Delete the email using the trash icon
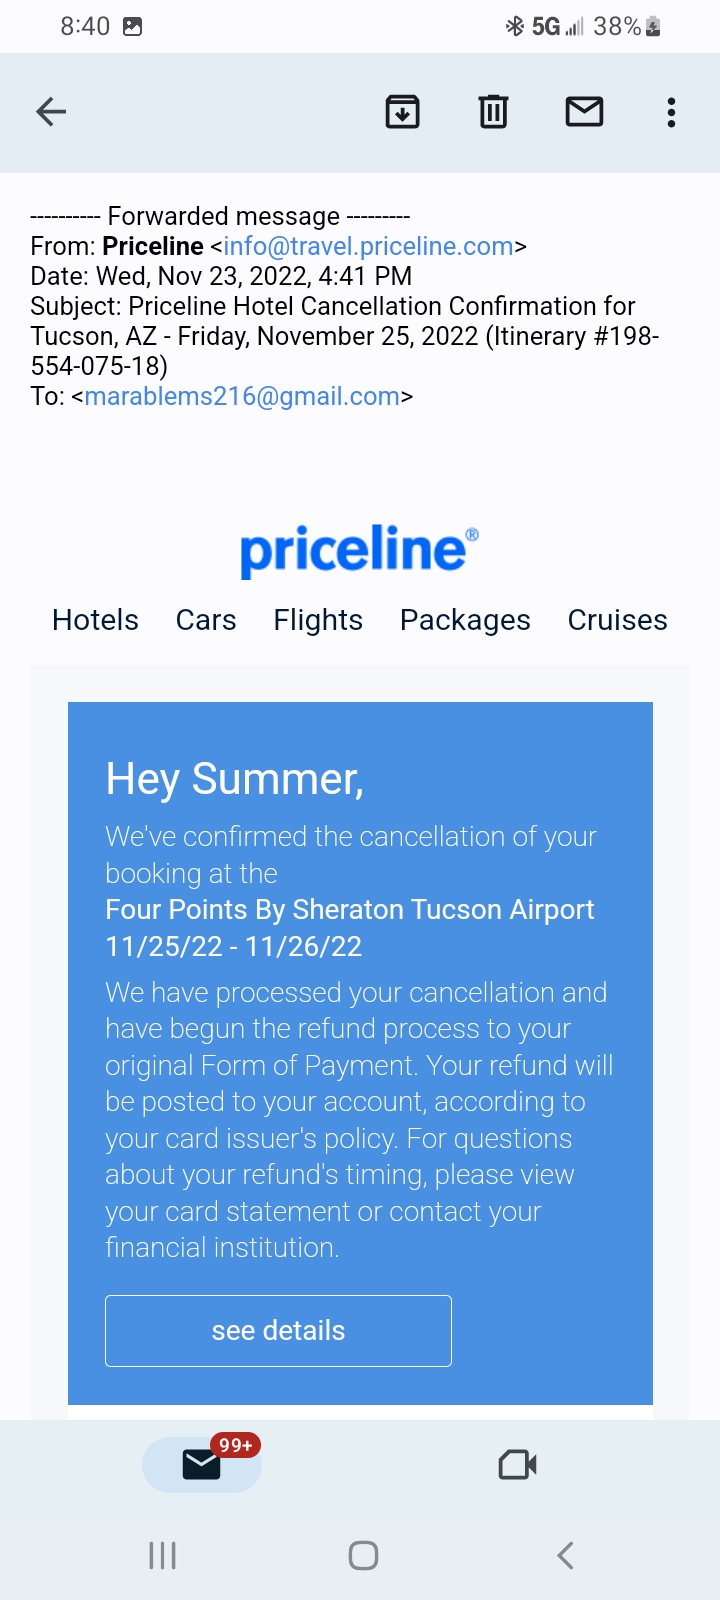The image size is (720, 1600). point(493,112)
